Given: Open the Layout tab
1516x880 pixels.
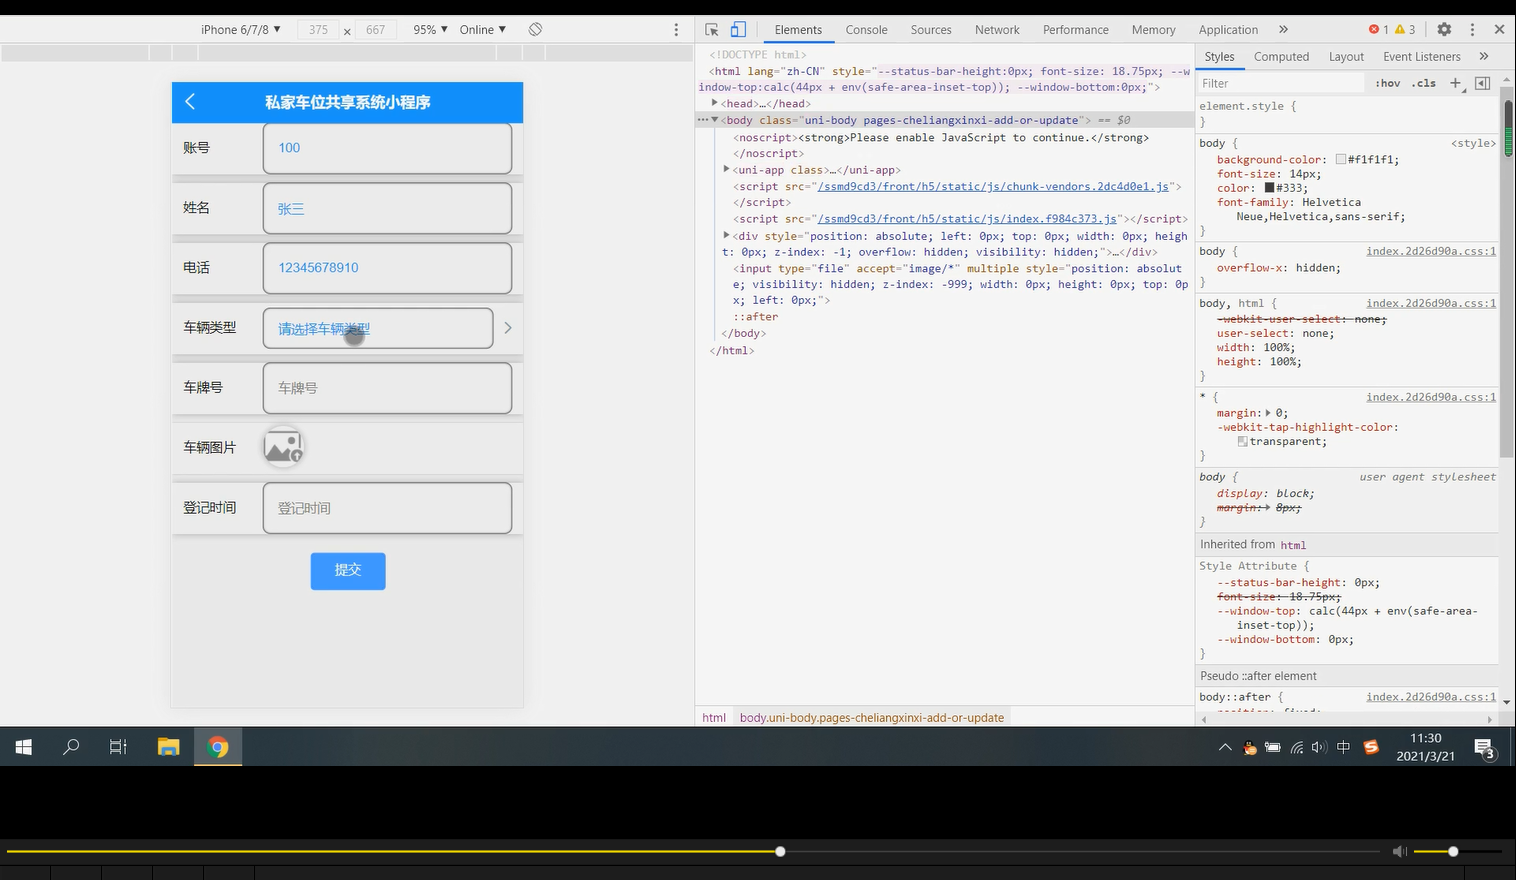Looking at the screenshot, I should click(1346, 57).
